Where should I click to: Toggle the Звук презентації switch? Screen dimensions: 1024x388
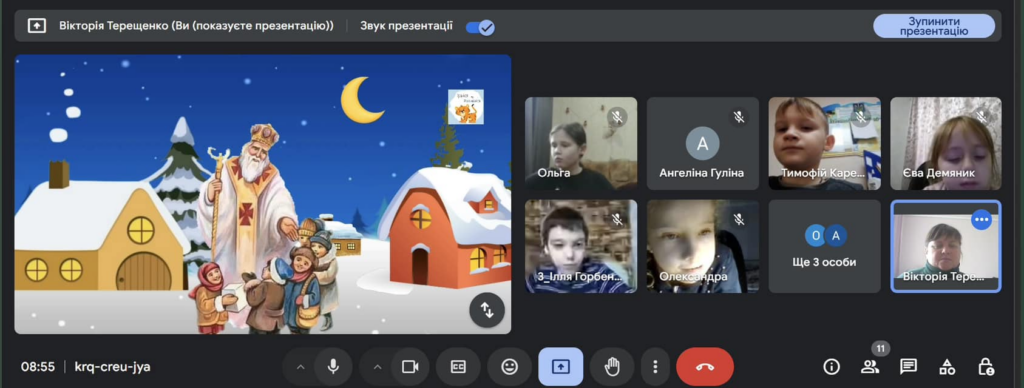(480, 27)
